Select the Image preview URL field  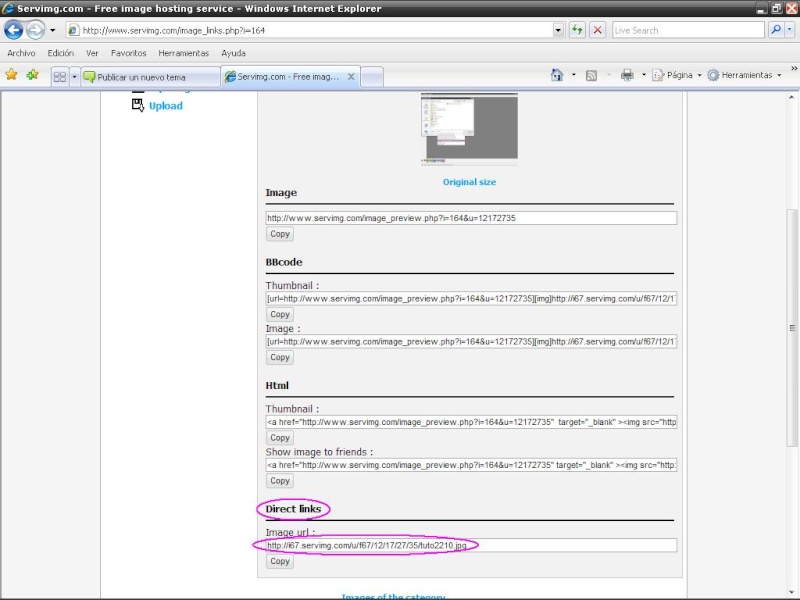471,218
